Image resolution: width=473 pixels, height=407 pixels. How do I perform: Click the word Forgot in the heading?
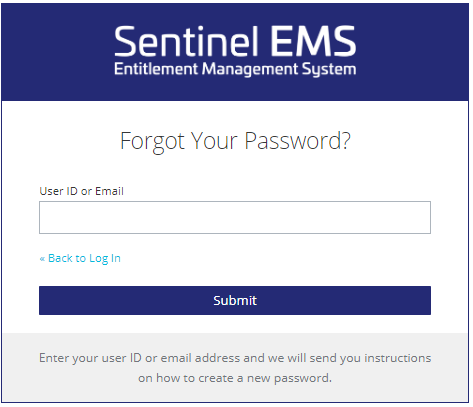(x=152, y=142)
